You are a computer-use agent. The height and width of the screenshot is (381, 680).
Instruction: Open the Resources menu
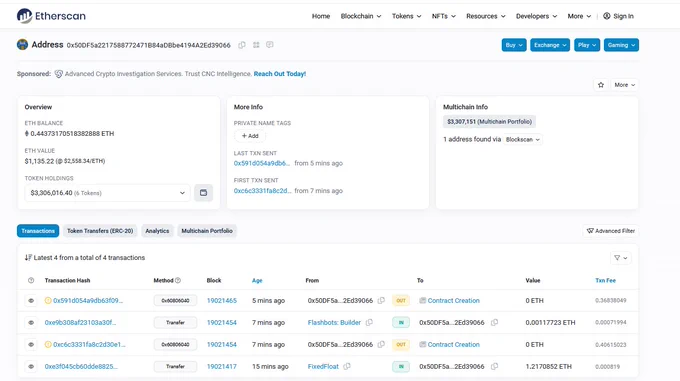click(x=486, y=16)
